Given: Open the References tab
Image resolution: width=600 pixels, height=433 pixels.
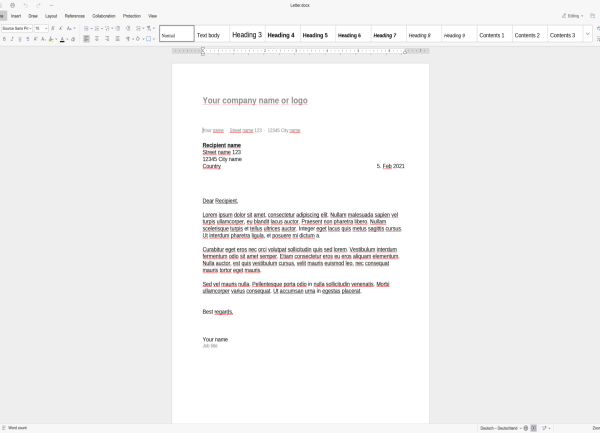Looking at the screenshot, I should [75, 16].
